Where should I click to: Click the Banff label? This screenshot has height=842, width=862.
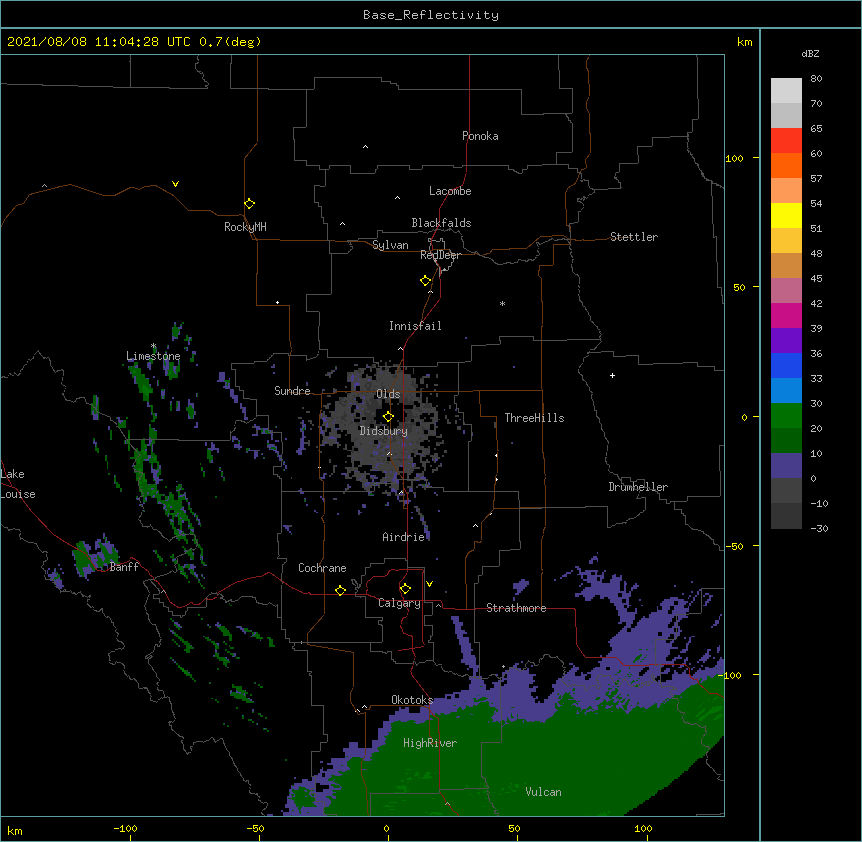[124, 567]
